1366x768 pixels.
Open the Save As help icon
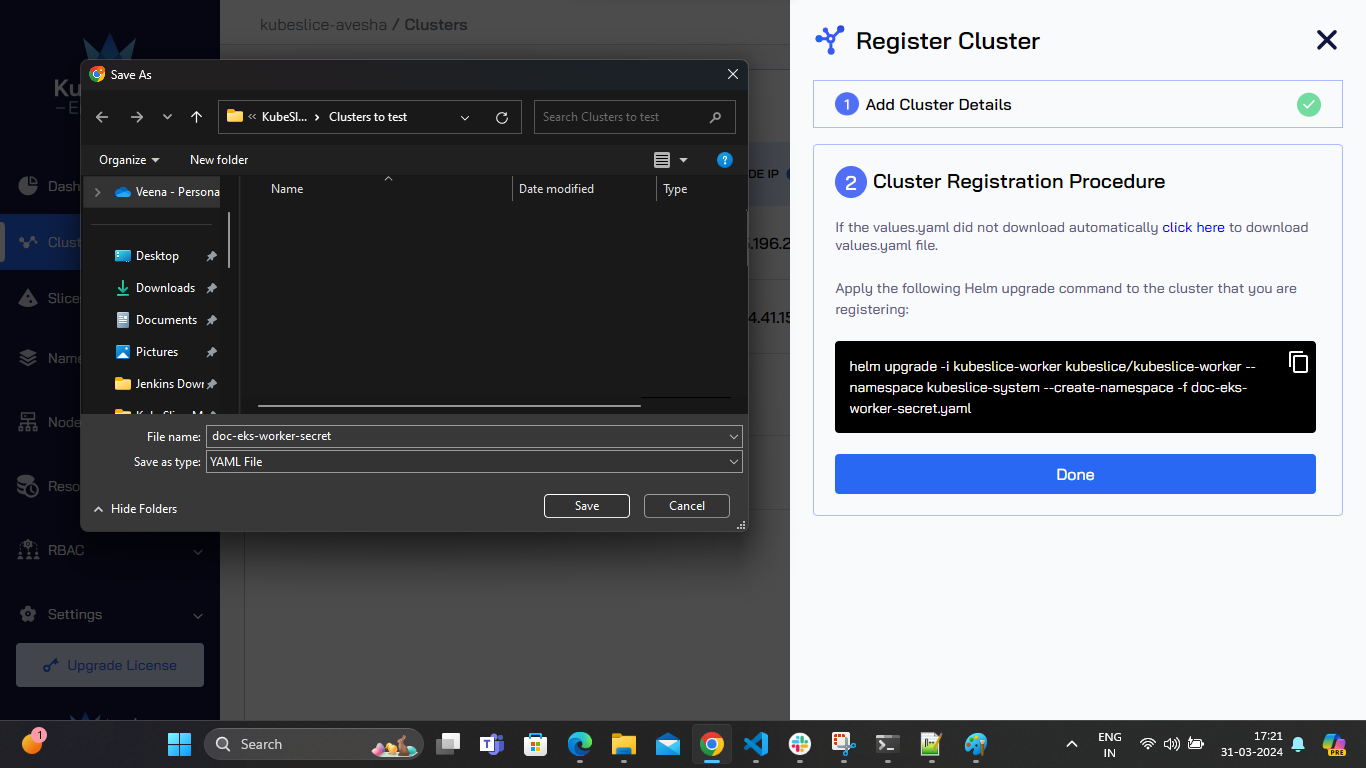click(x=725, y=160)
